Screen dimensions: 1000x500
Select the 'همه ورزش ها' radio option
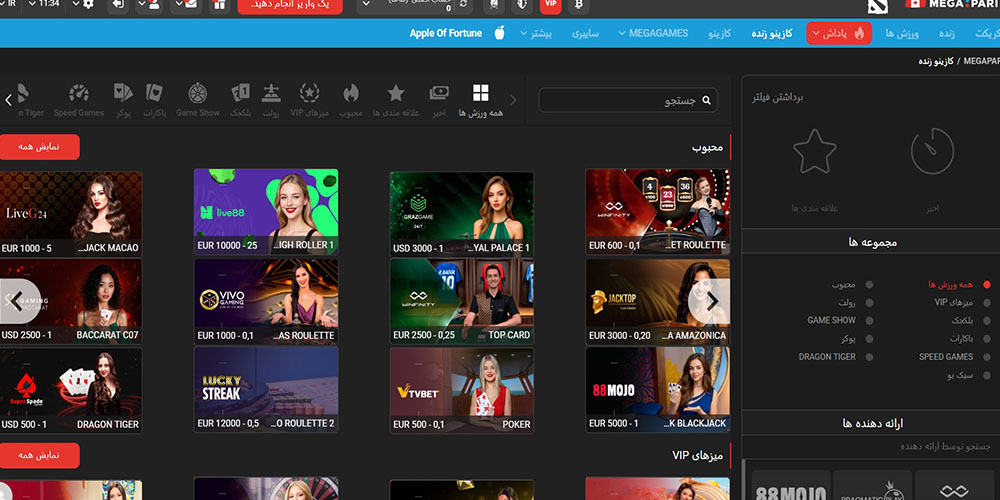(x=987, y=284)
